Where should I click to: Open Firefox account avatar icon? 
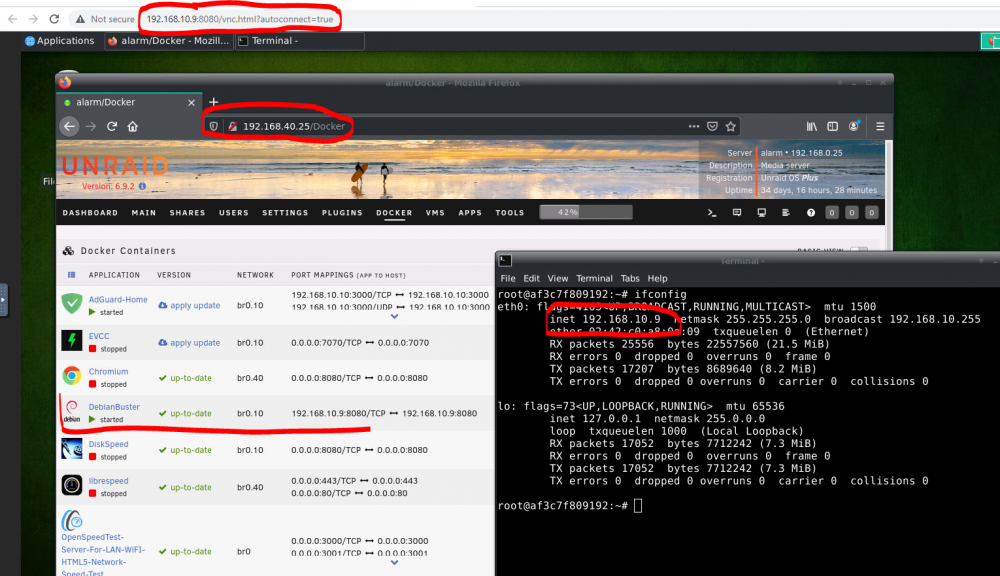tap(854, 126)
